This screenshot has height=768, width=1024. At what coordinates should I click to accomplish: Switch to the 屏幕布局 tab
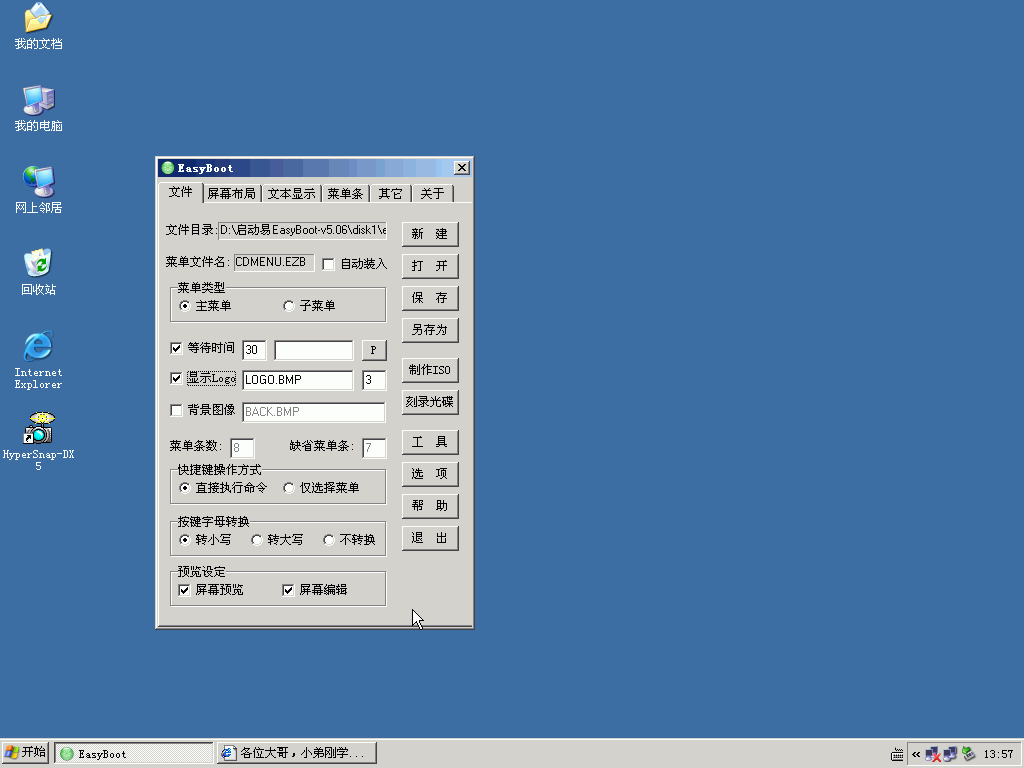[x=231, y=194]
